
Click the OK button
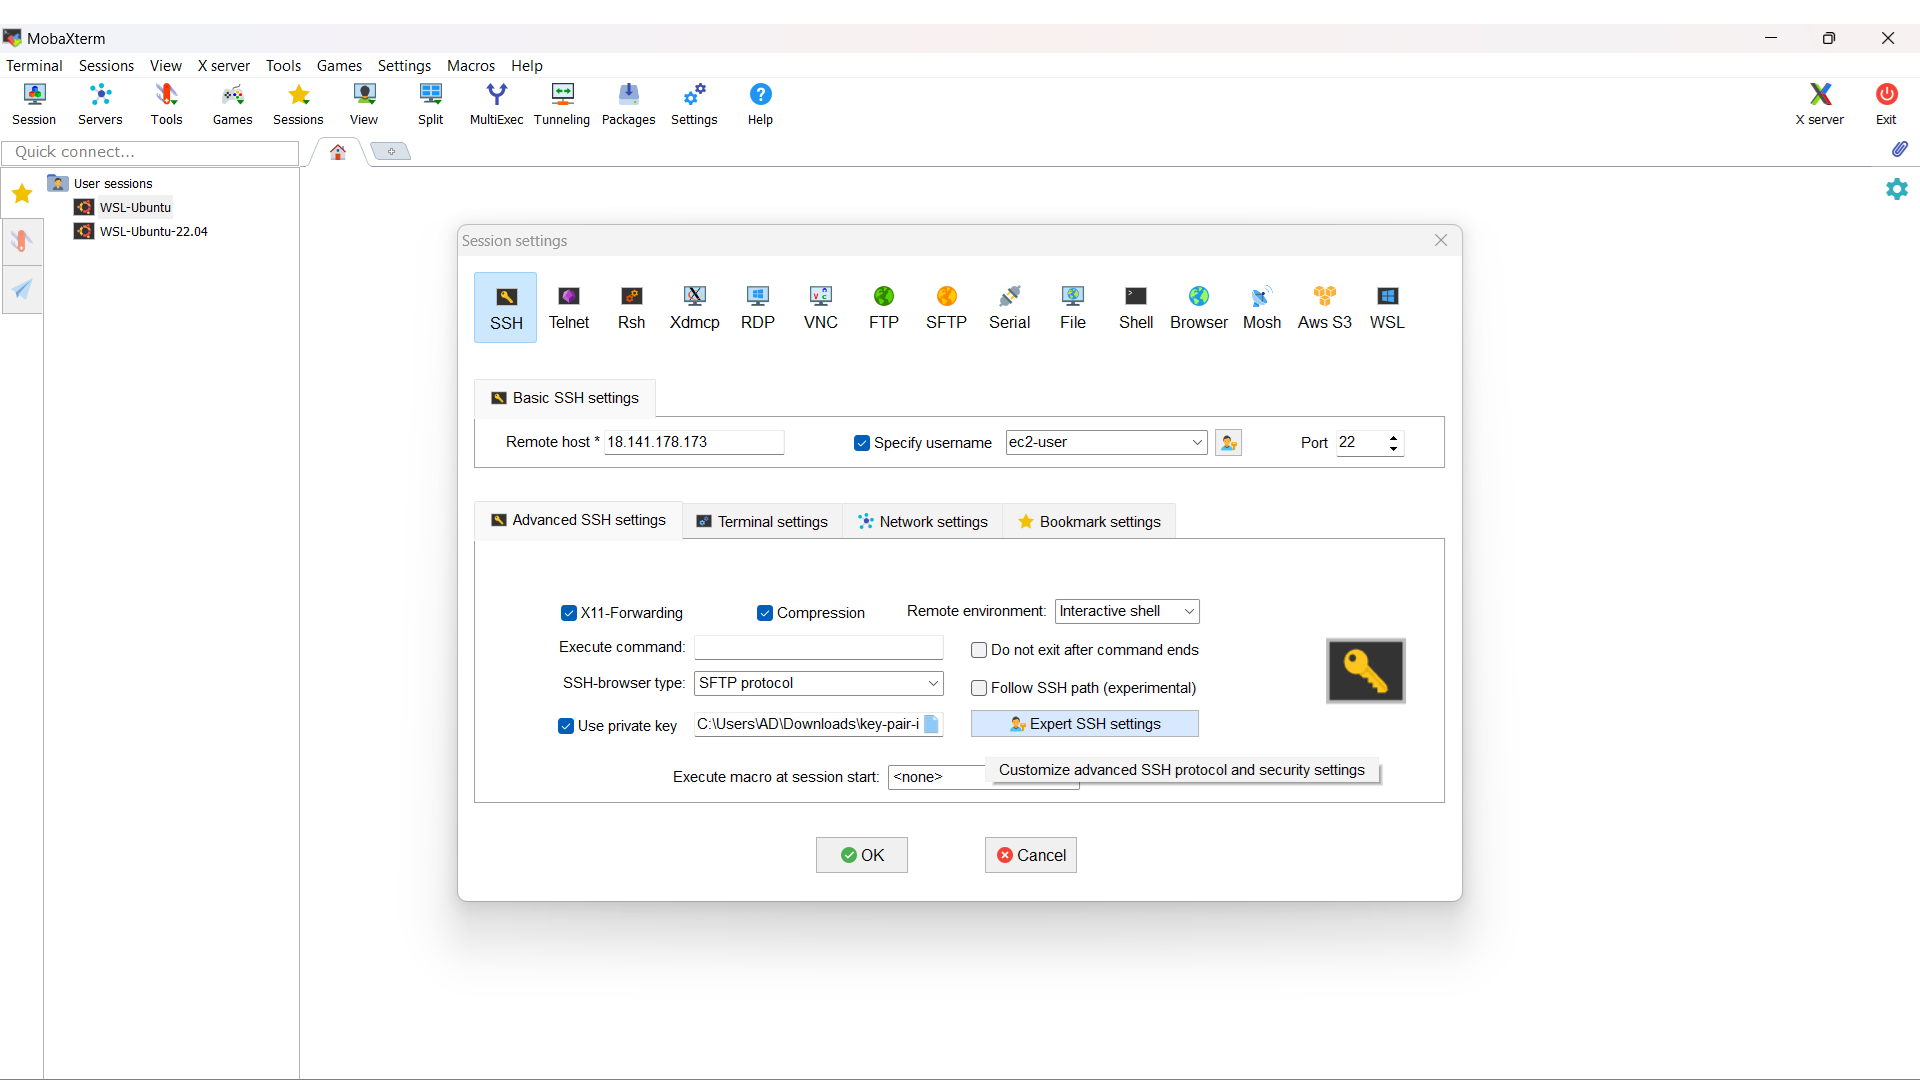[861, 855]
